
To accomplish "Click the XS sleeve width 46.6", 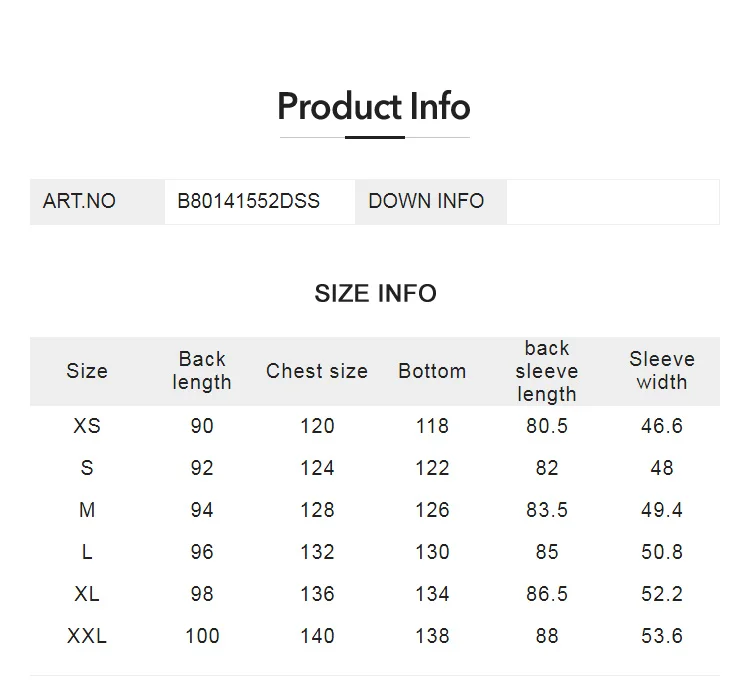I will pyautogui.click(x=662, y=426).
